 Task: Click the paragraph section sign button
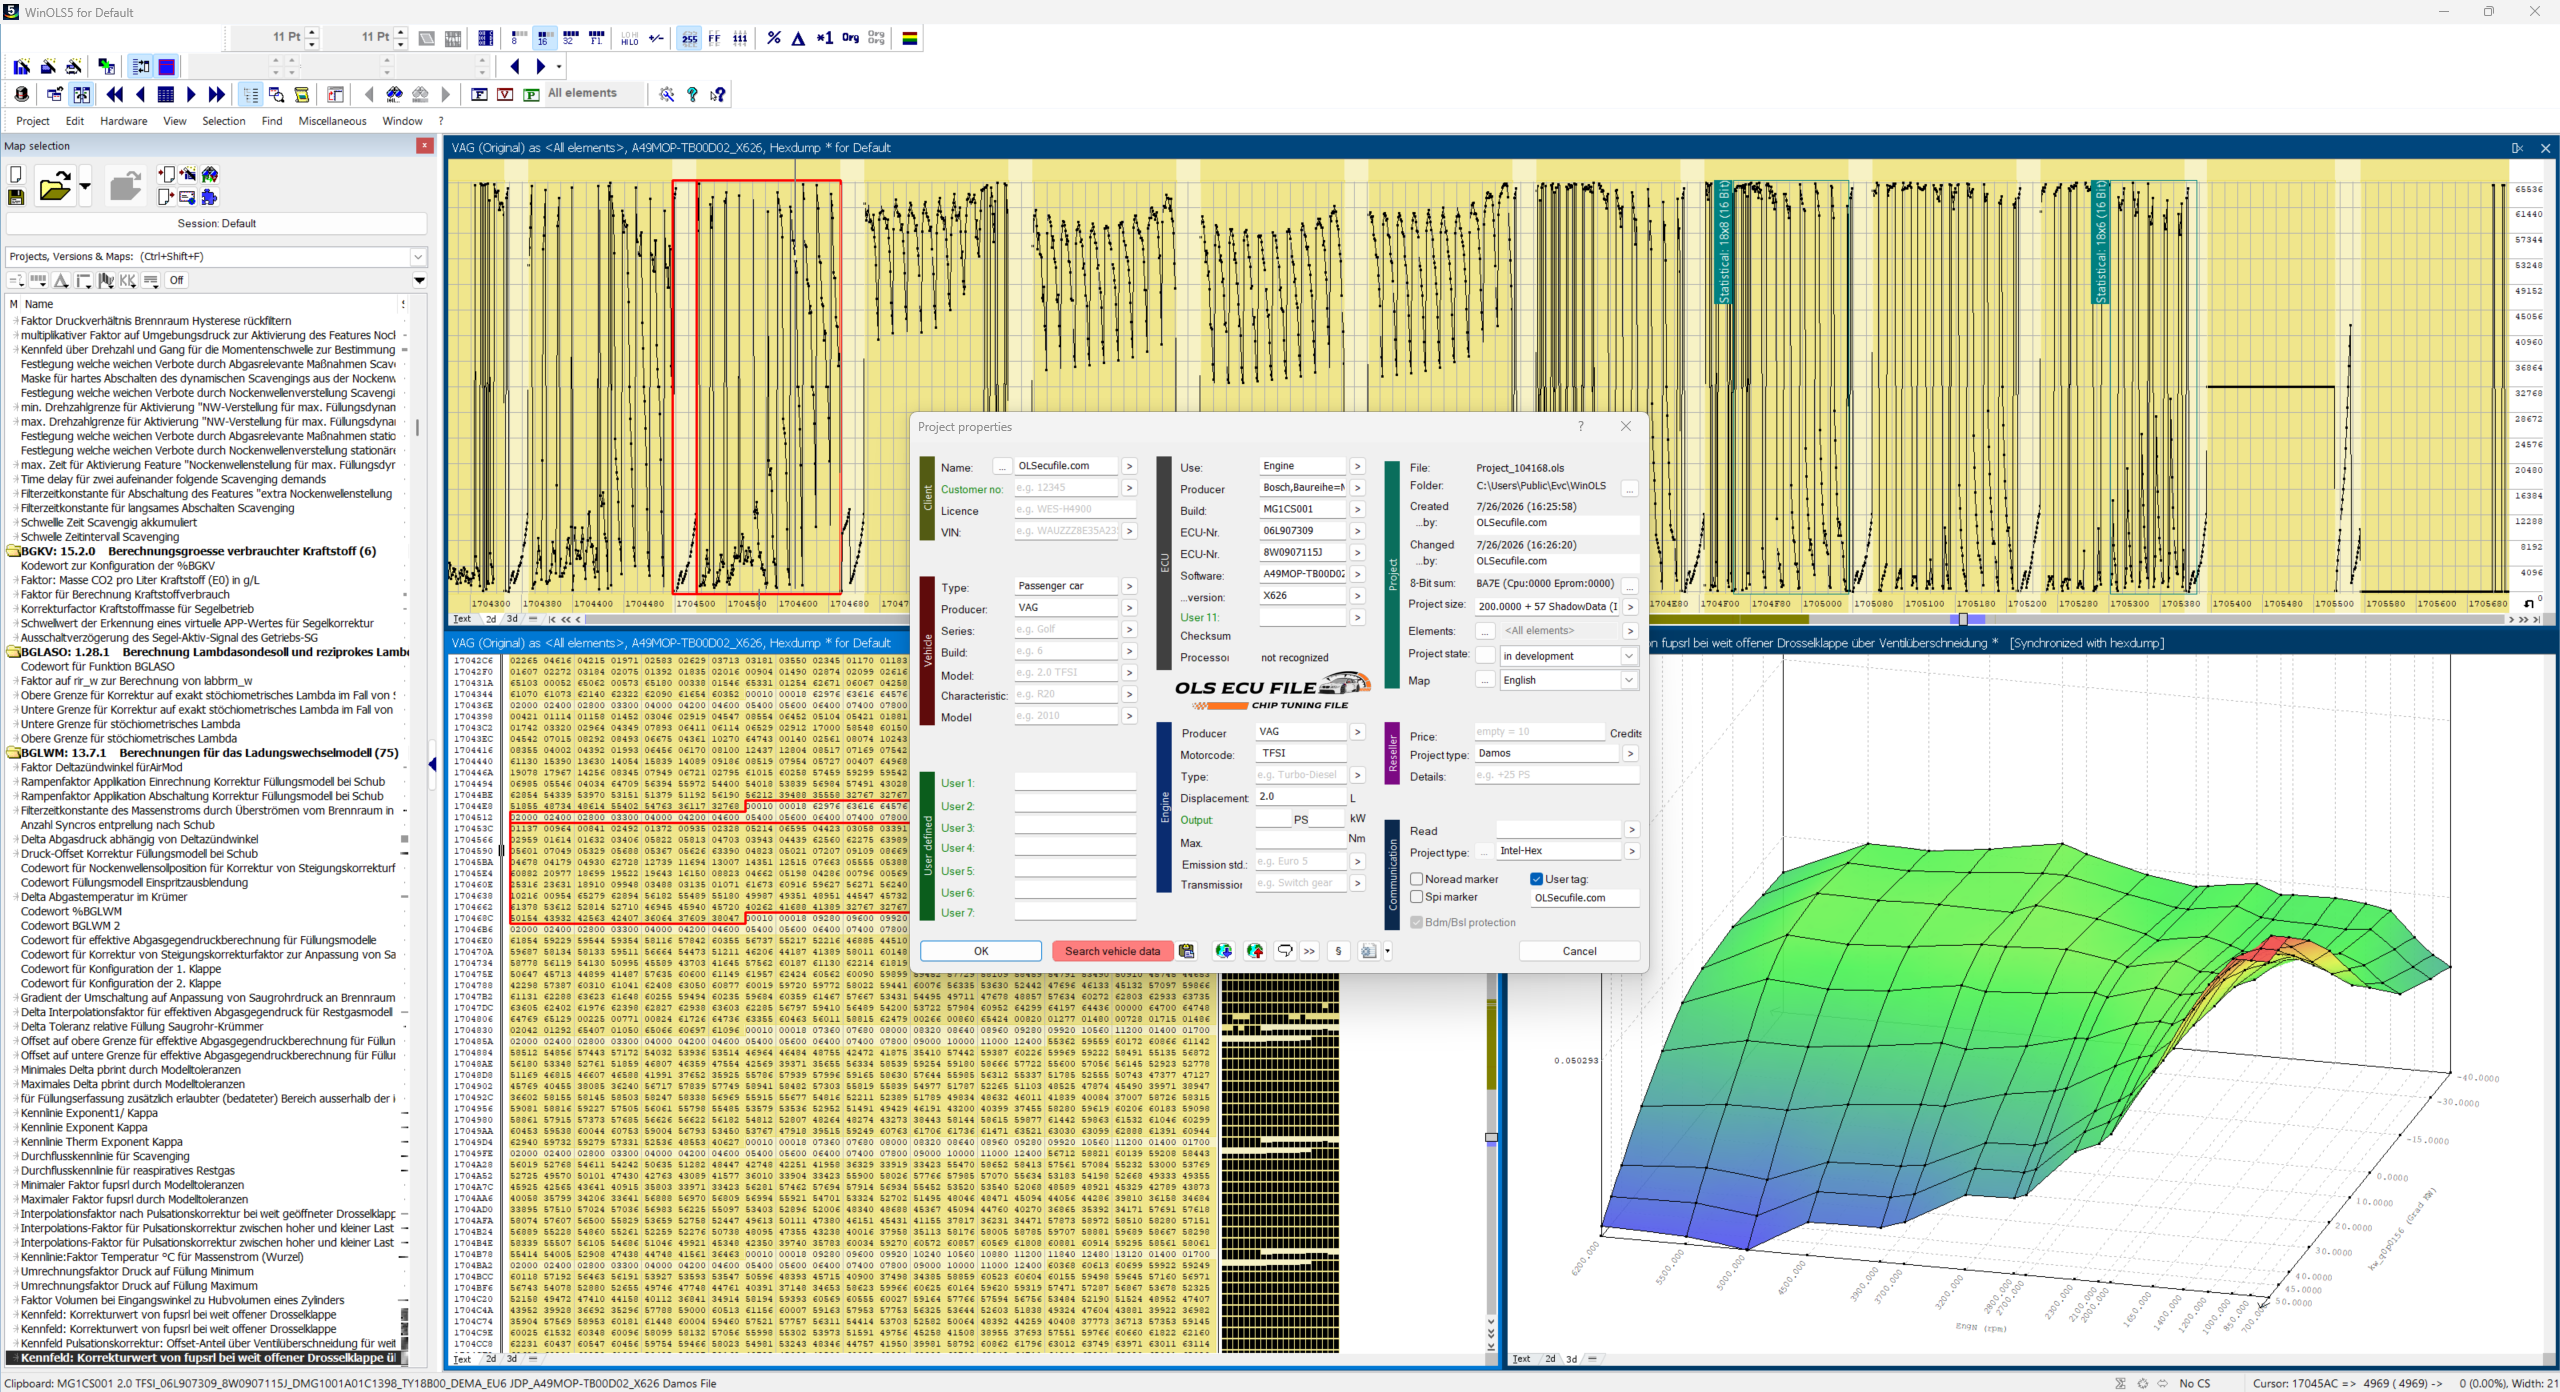(x=1338, y=951)
